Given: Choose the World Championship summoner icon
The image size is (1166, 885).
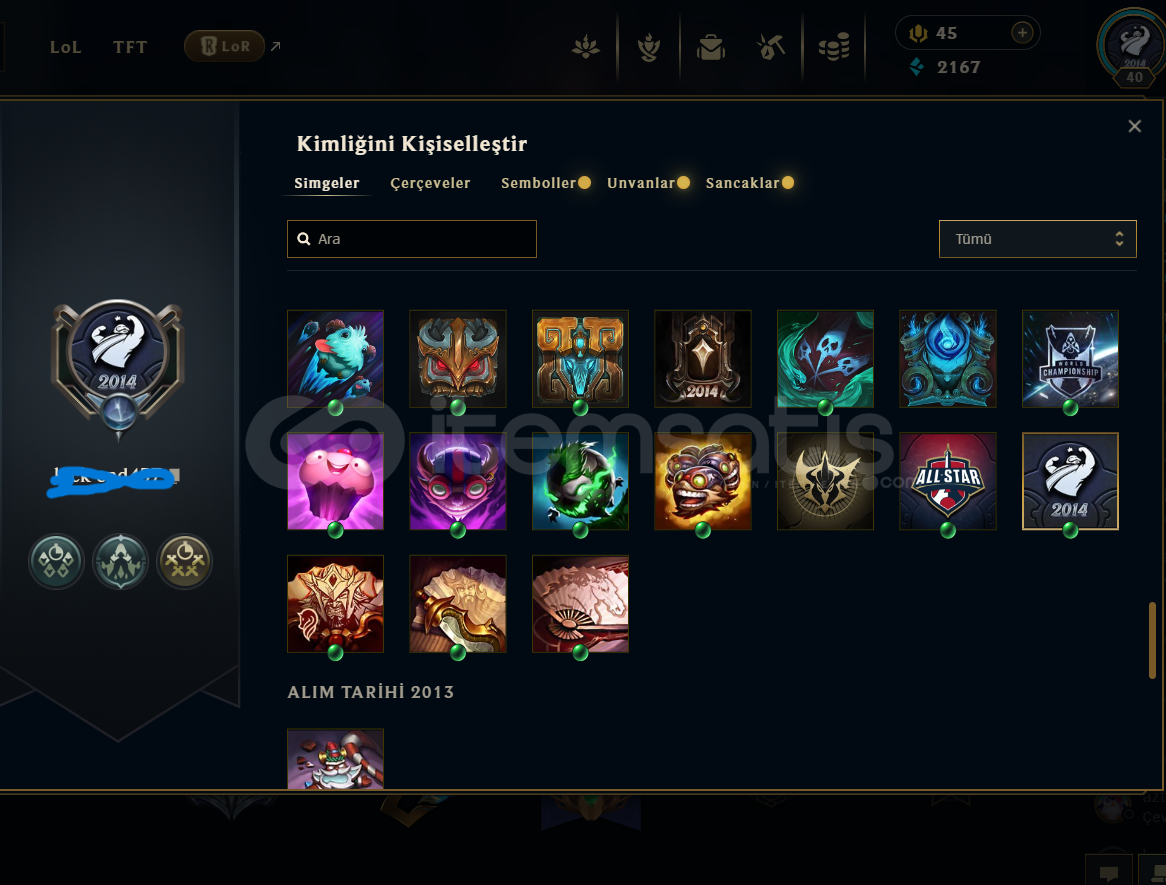Looking at the screenshot, I should [1070, 358].
